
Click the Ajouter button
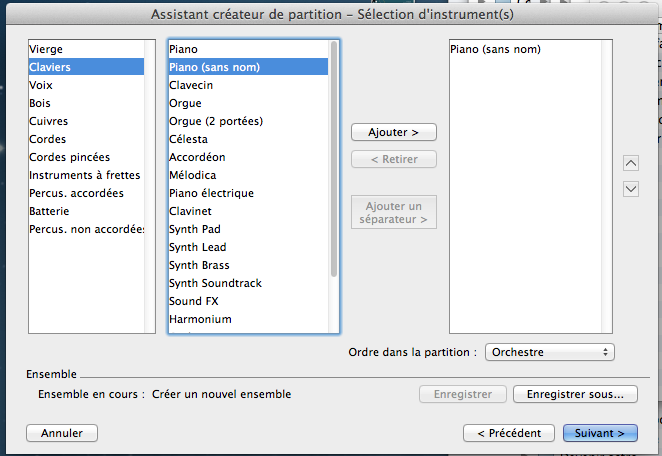(394, 132)
